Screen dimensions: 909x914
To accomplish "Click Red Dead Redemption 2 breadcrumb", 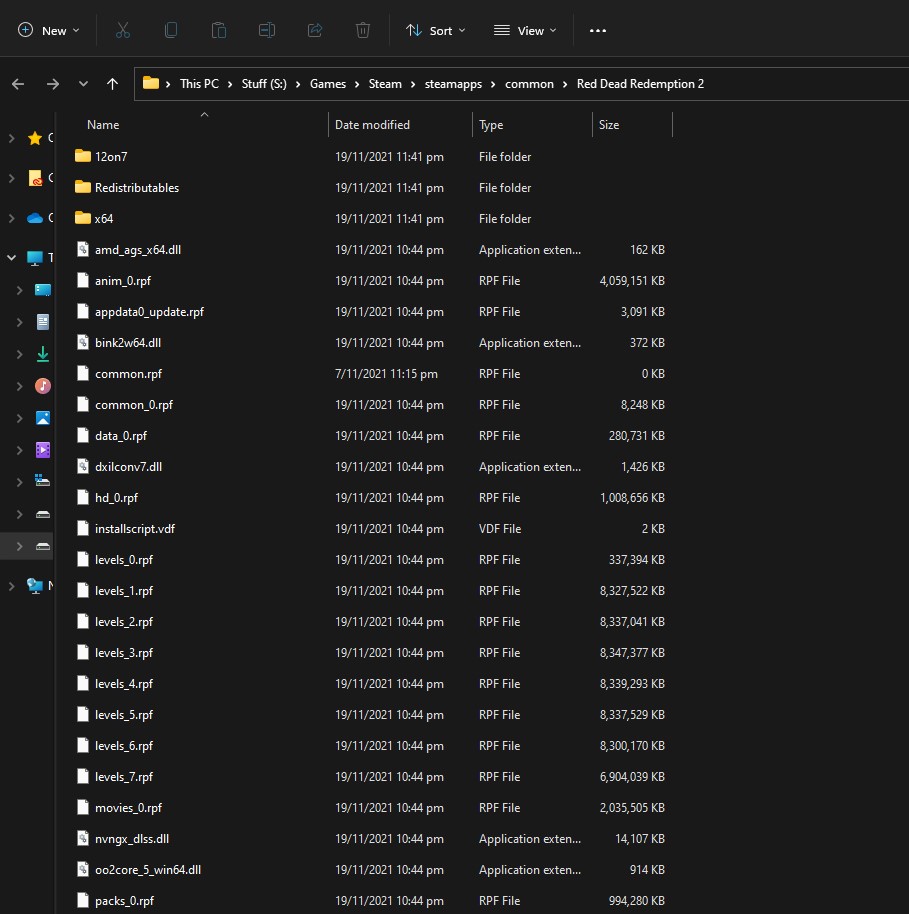I will [x=640, y=84].
